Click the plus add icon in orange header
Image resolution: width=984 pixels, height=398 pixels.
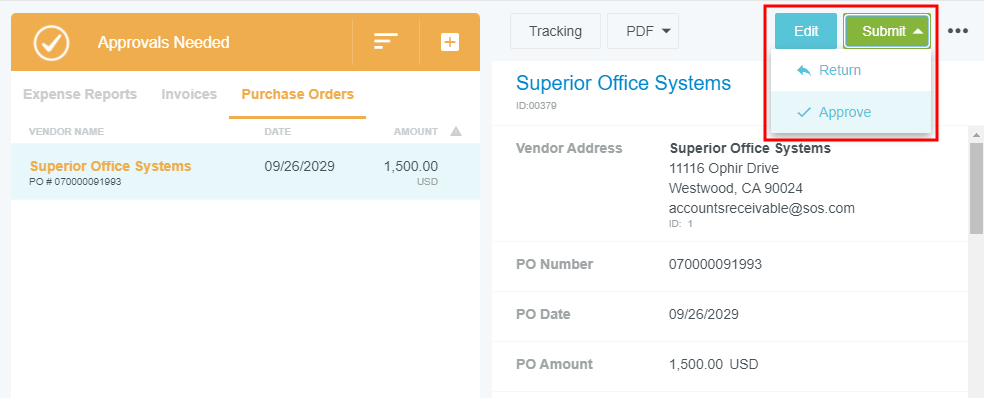pyautogui.click(x=450, y=42)
